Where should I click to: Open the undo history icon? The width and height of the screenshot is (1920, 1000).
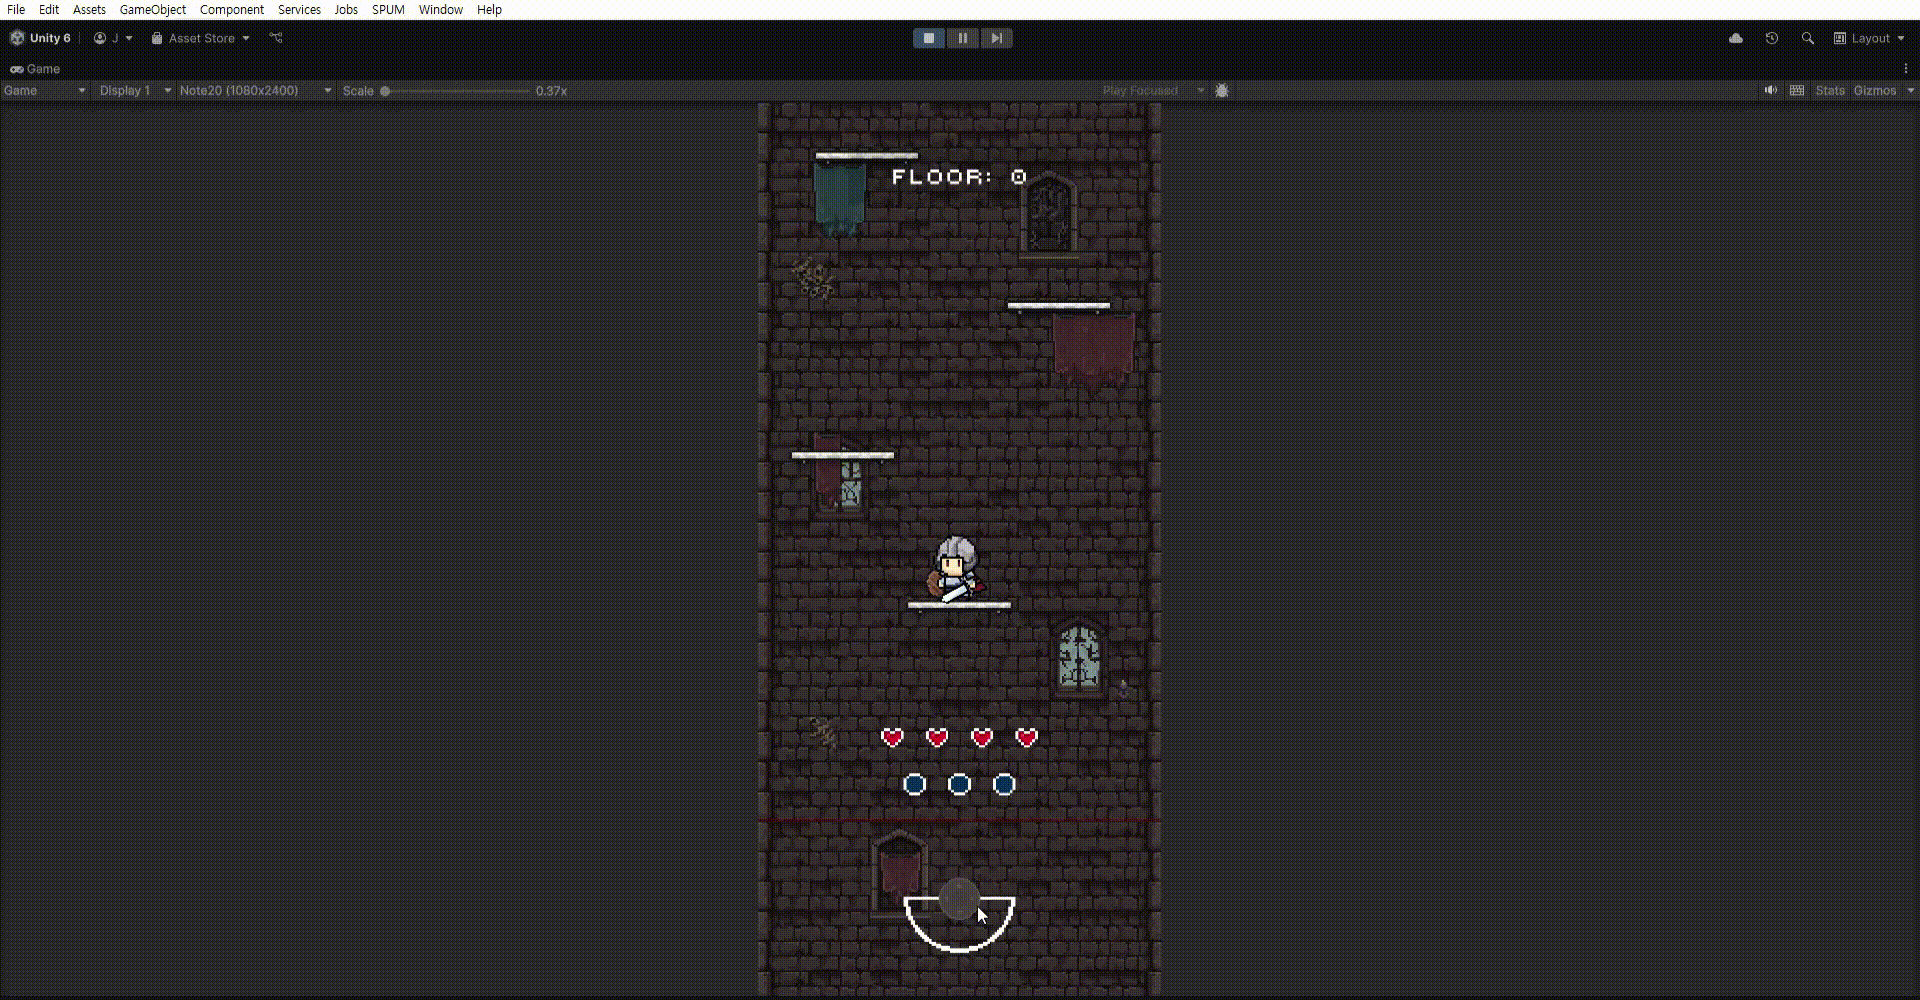coord(1772,38)
